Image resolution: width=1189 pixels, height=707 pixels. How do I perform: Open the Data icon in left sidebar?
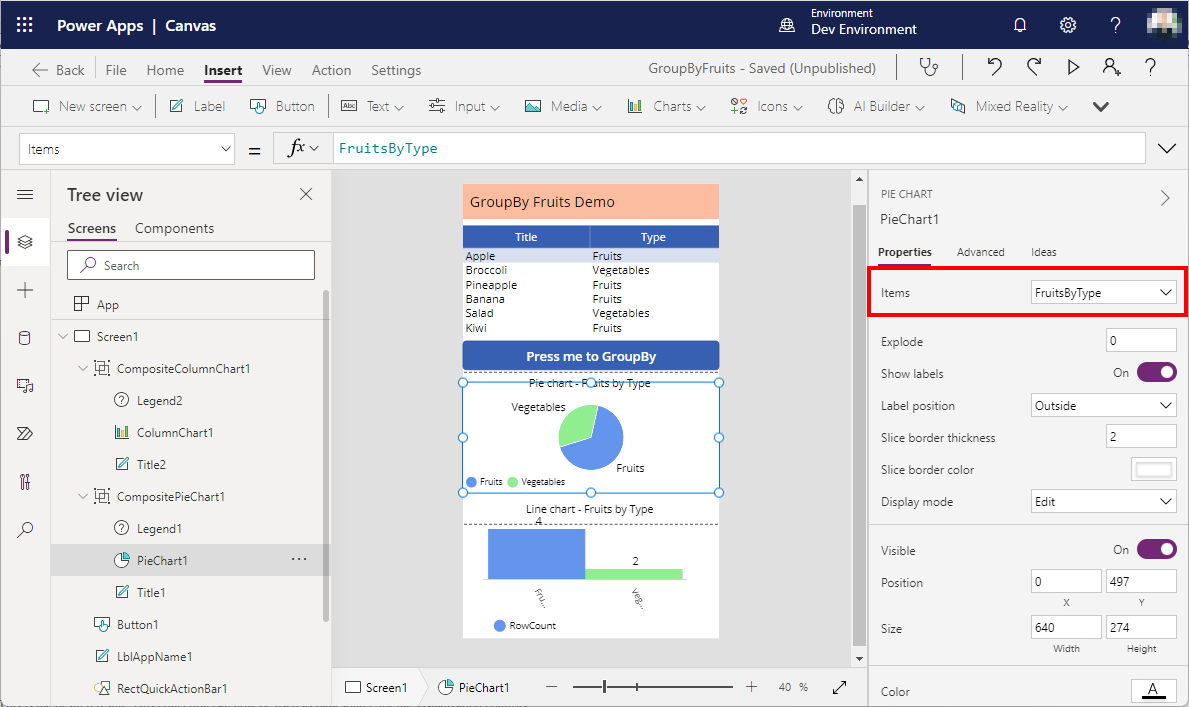[26, 338]
